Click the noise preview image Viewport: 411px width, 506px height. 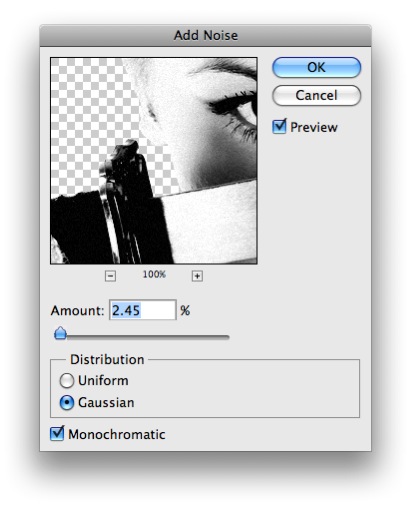(x=154, y=161)
